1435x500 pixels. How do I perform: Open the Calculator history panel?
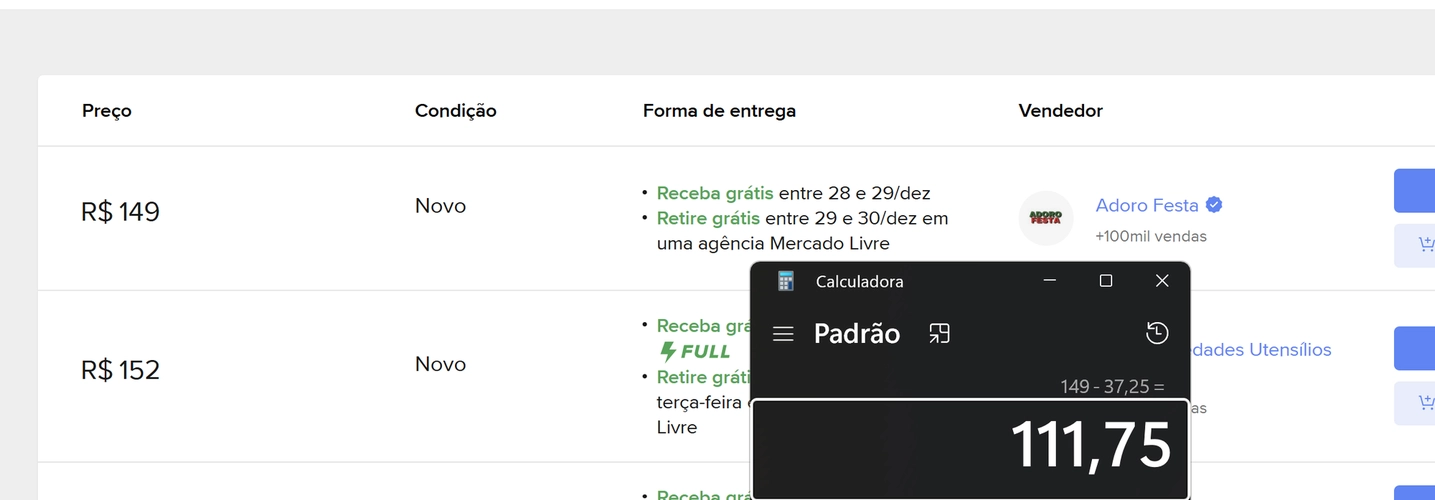(x=1157, y=333)
